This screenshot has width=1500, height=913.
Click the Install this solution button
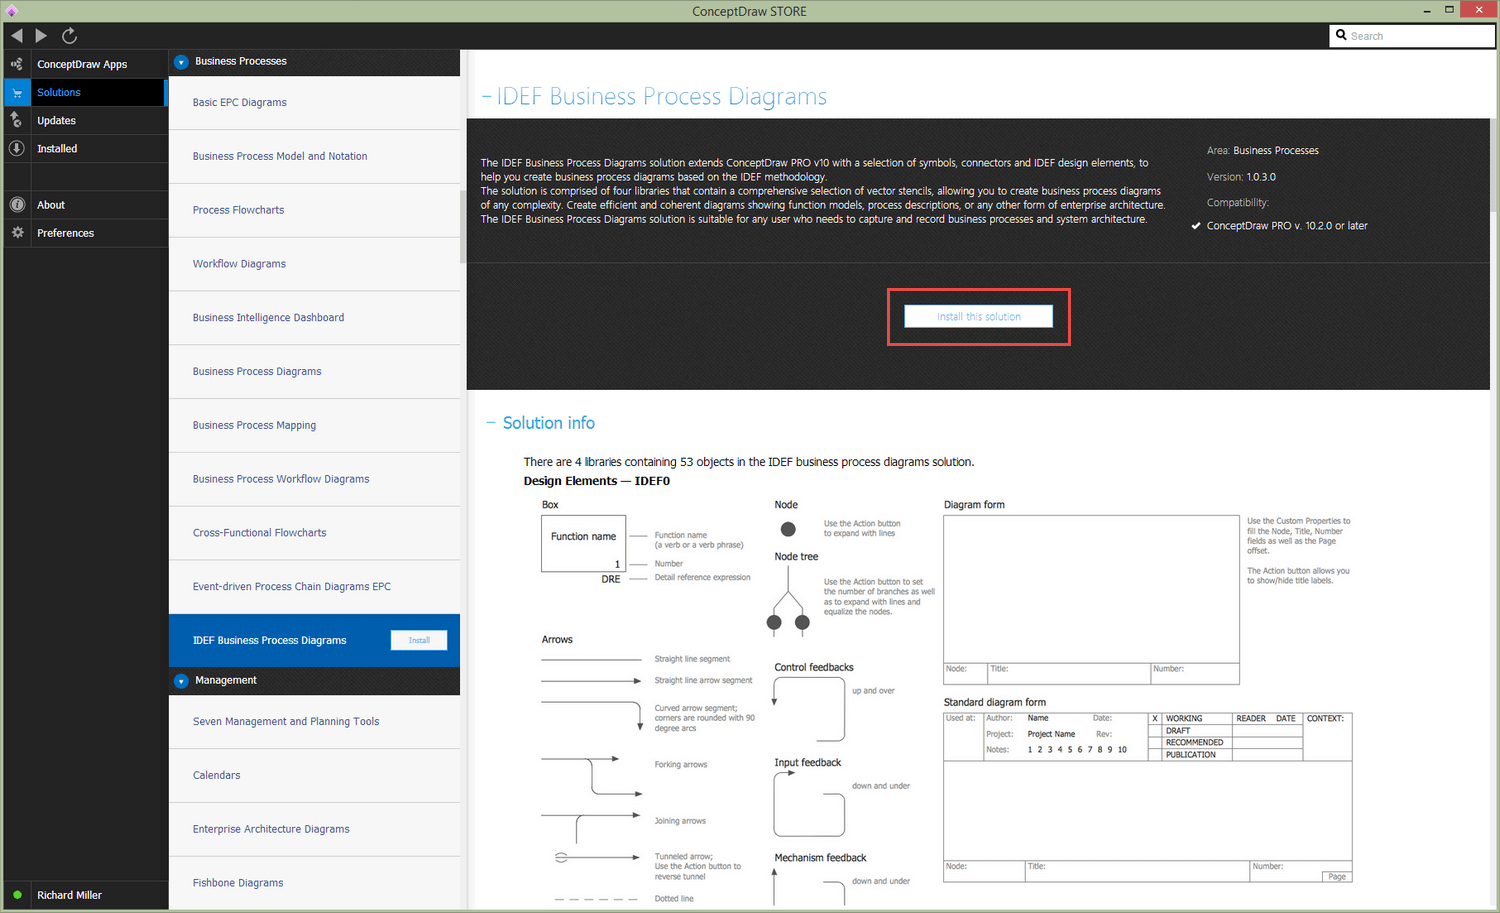click(978, 316)
